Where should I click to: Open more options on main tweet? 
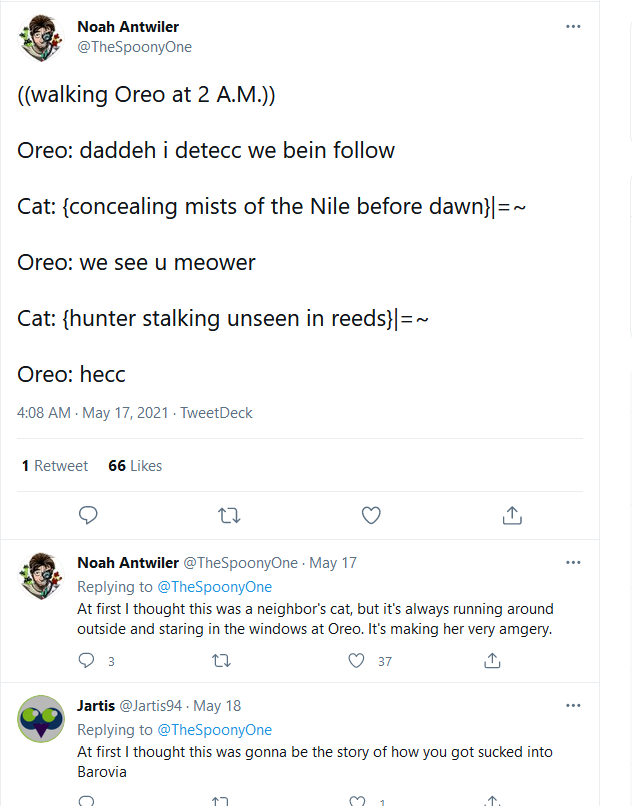pos(573,27)
